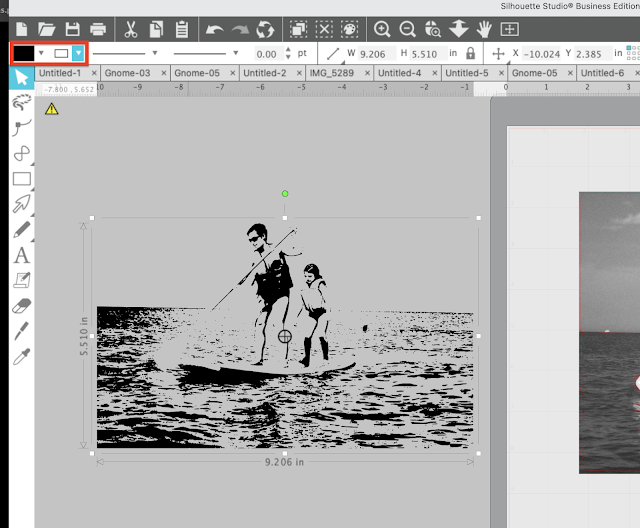Zoom in with magnifier plus icon
The image size is (640, 528).
coord(382,29)
